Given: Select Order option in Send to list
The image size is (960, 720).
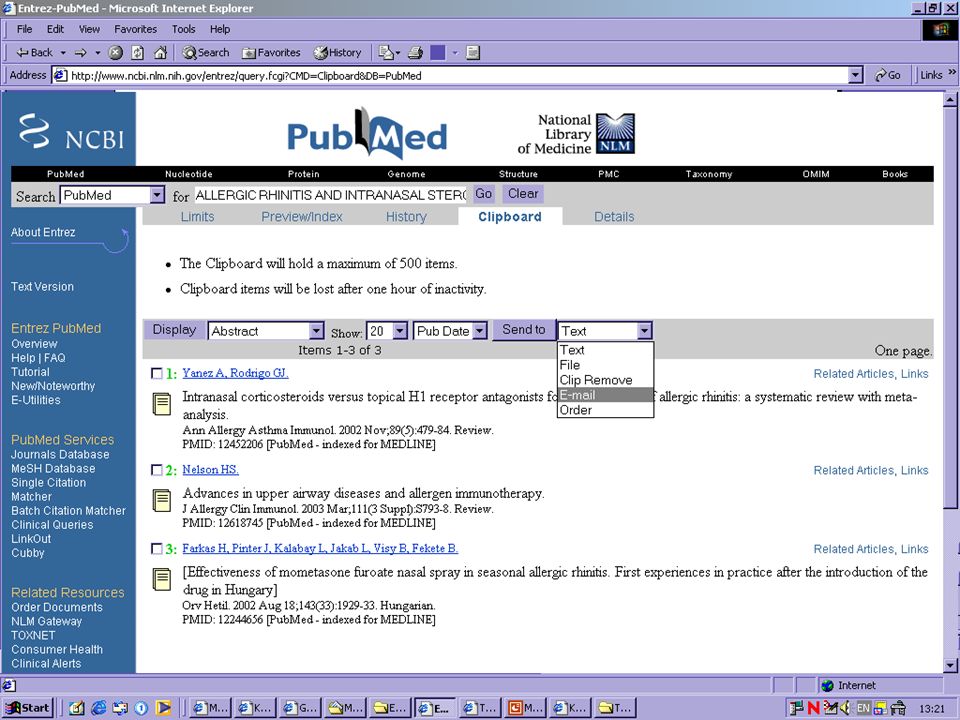Looking at the screenshot, I should 606,410.
